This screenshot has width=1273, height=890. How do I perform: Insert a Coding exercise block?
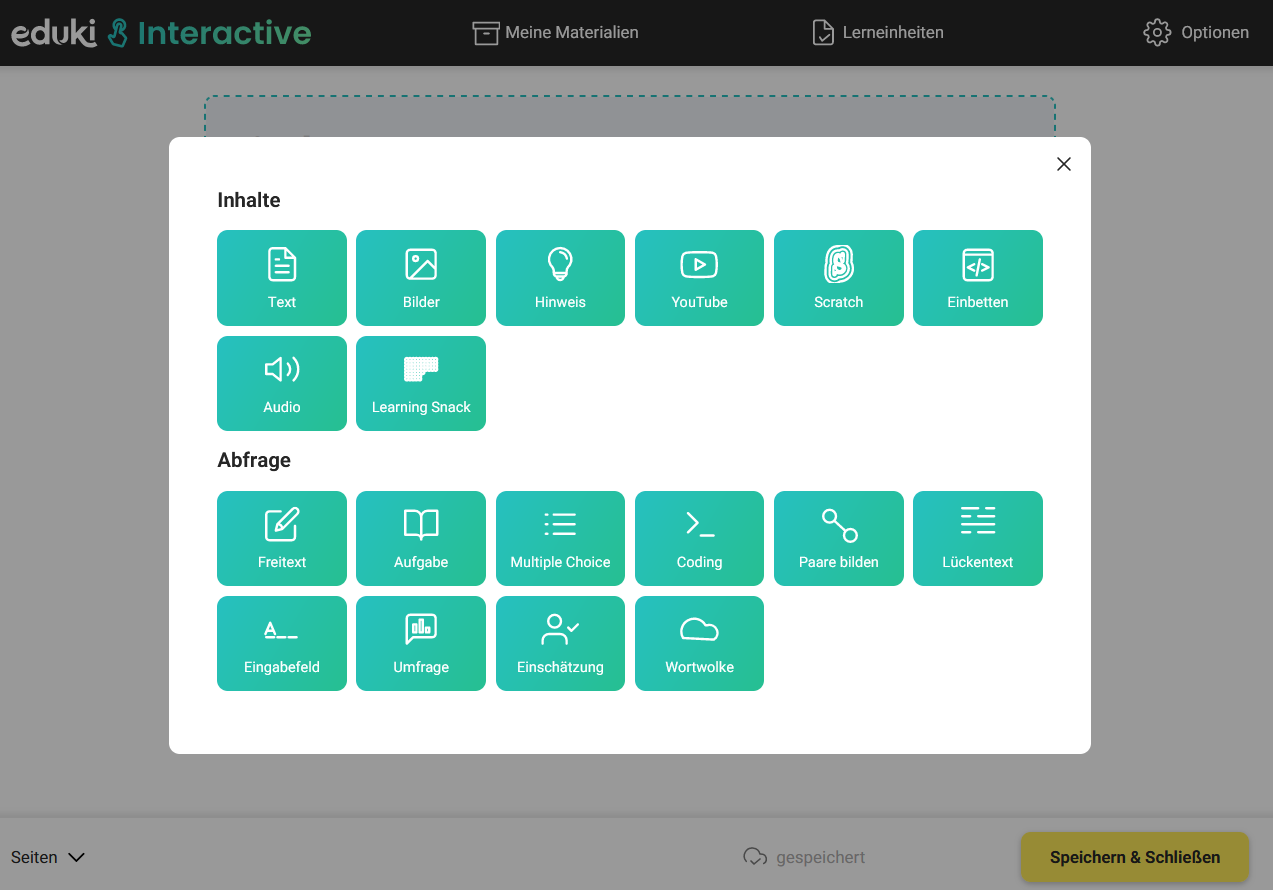[x=699, y=538]
